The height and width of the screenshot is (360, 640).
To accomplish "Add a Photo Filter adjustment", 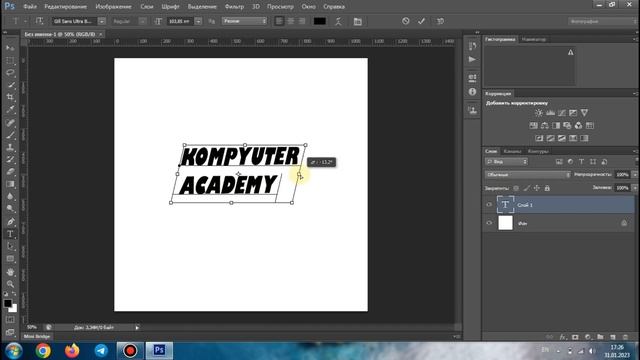I will [x=567, y=125].
